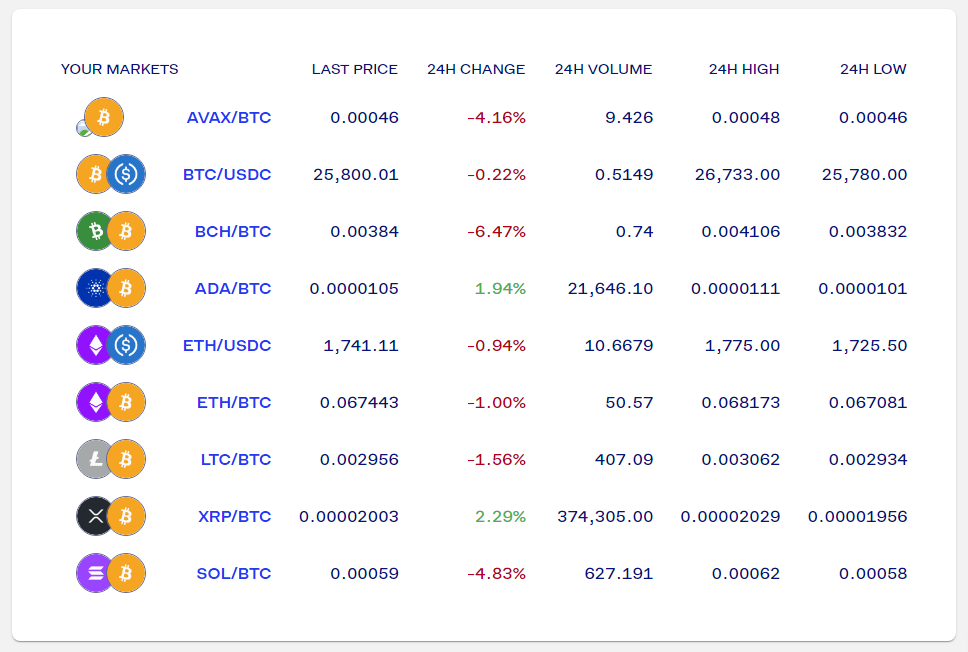
Task: Click the Litecoin LTC pair icon
Action: 111,459
